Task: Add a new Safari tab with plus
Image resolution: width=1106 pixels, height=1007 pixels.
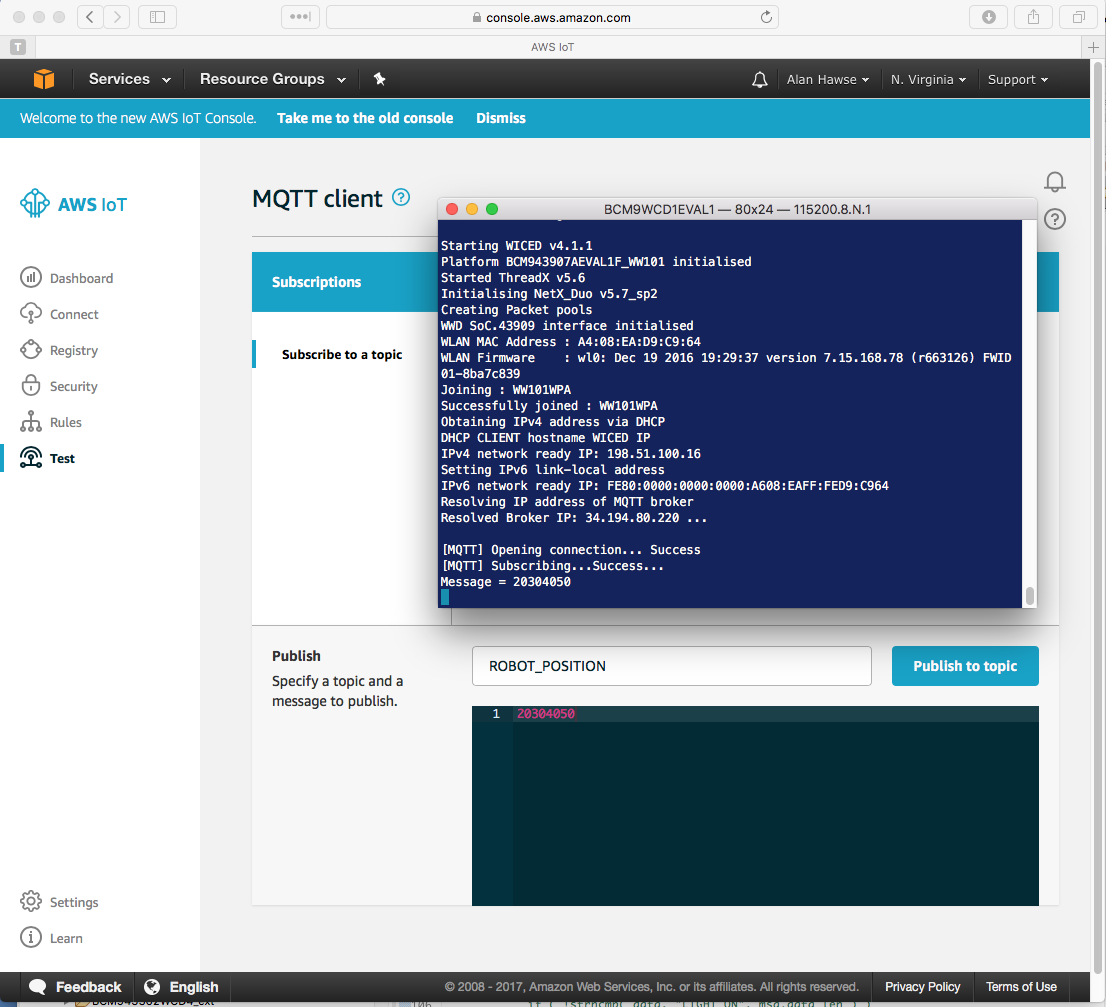Action: 1093,47
